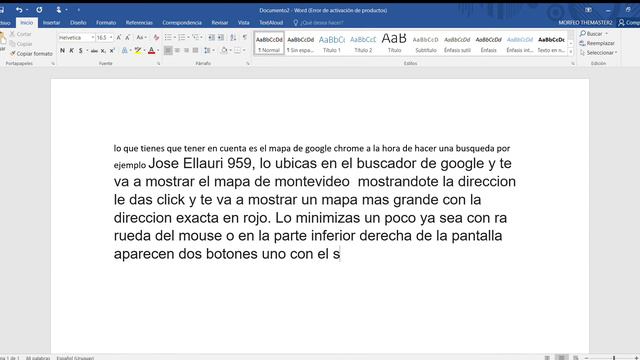Apply text effects glowing A icon
The width and height of the screenshot is (640, 360).
124,51
